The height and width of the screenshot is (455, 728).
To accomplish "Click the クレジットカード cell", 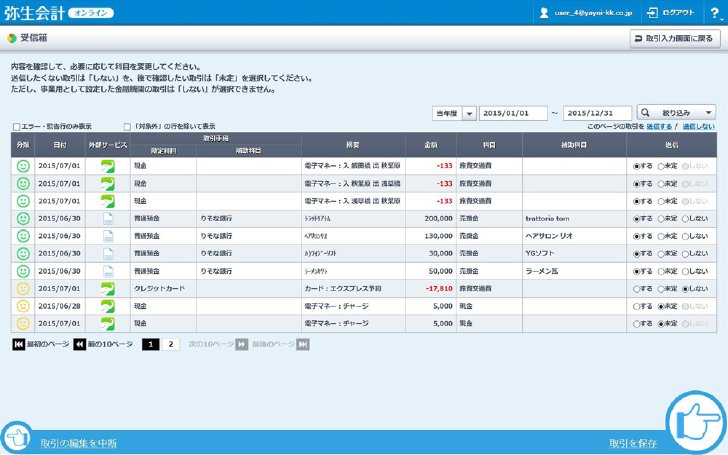I will pyautogui.click(x=163, y=288).
